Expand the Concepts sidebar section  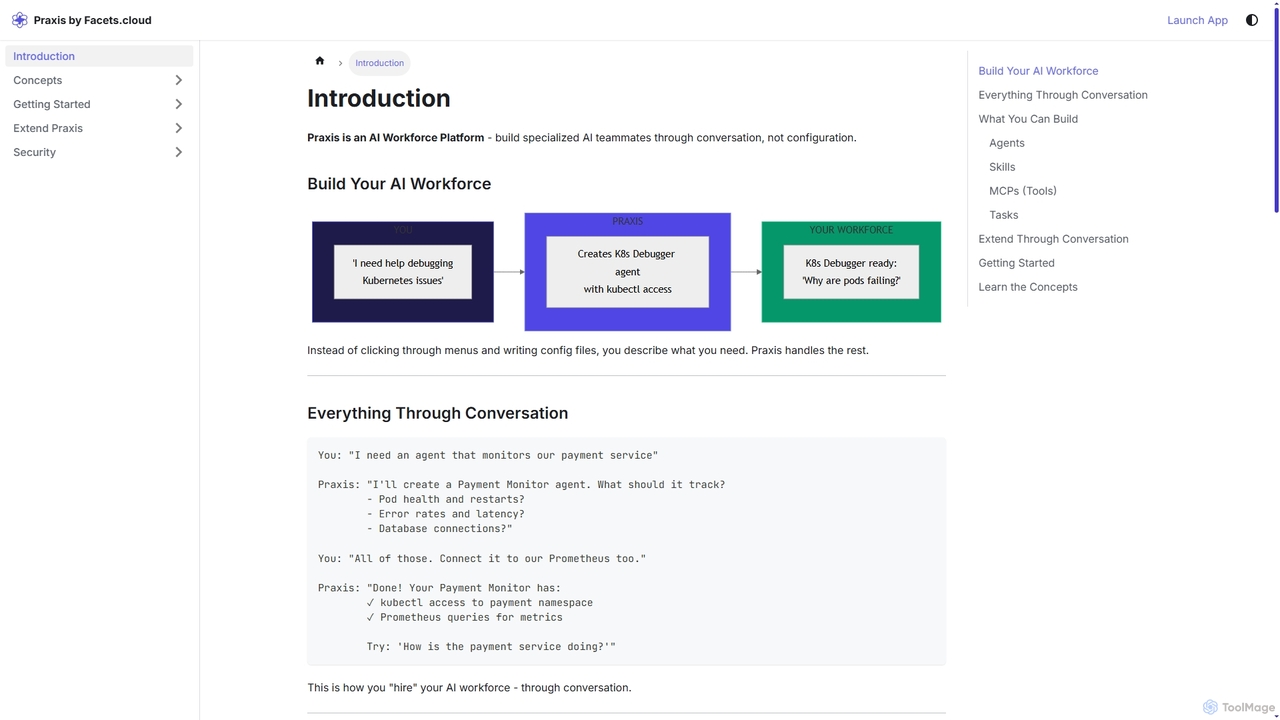coord(179,80)
